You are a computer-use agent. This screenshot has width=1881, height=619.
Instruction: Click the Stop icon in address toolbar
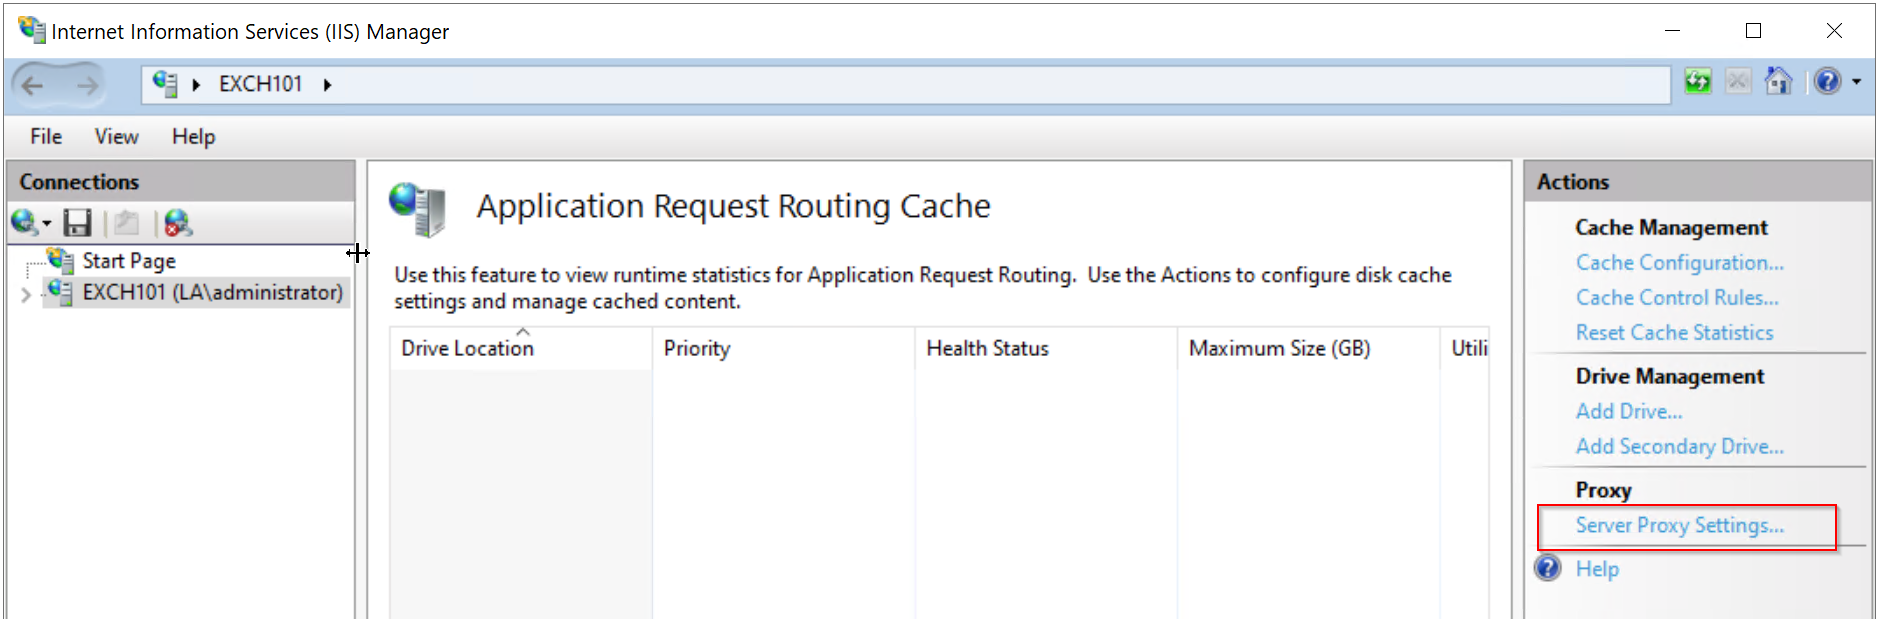tap(1738, 82)
